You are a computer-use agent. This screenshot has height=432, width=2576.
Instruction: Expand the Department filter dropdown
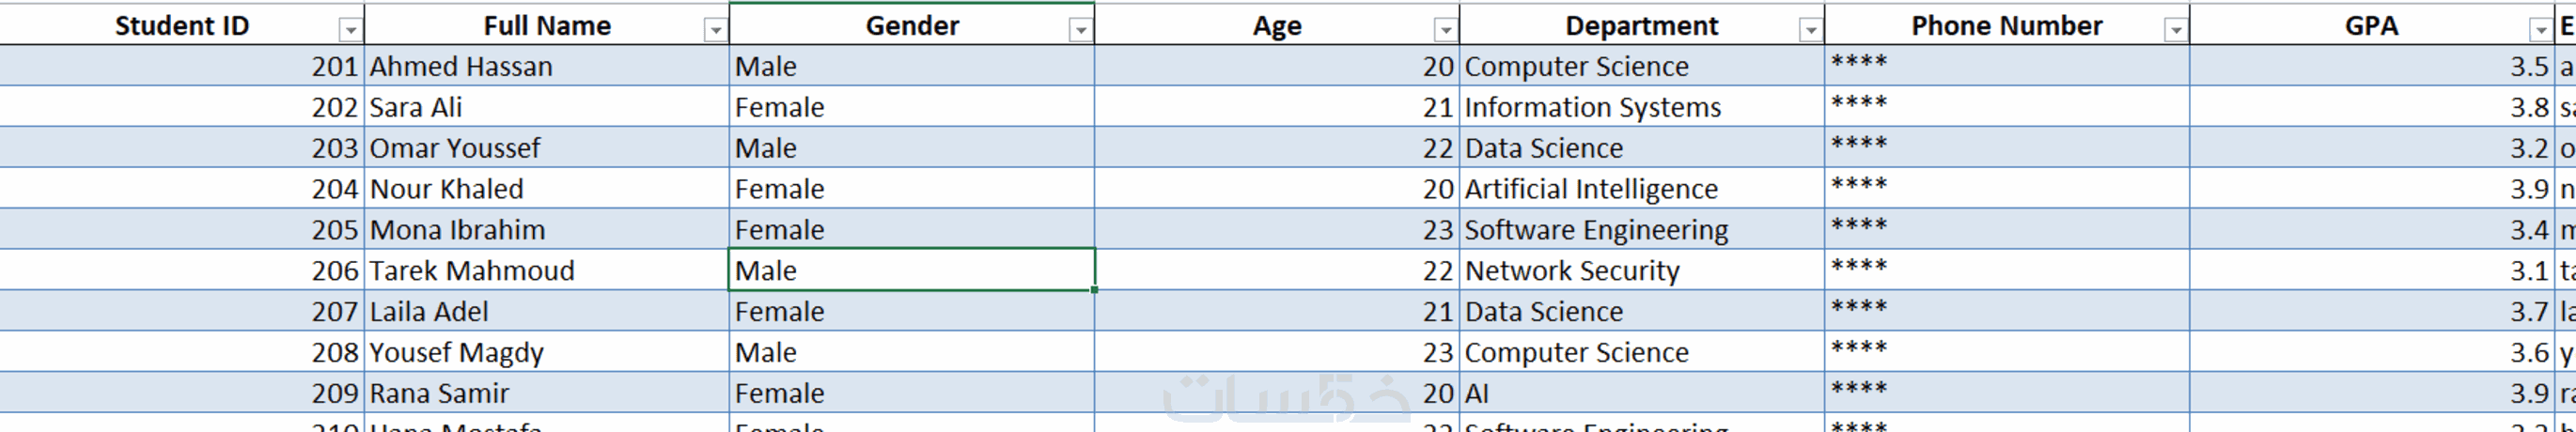click(x=1810, y=30)
